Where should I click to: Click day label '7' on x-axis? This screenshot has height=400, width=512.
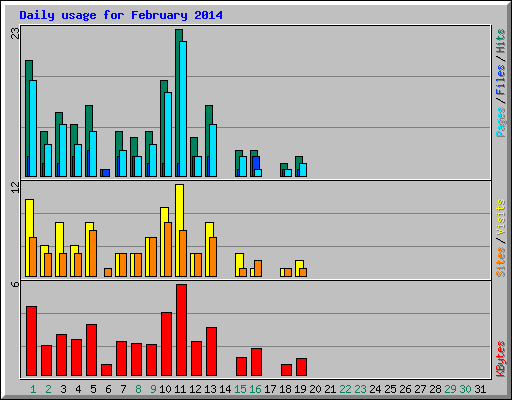tap(123, 389)
